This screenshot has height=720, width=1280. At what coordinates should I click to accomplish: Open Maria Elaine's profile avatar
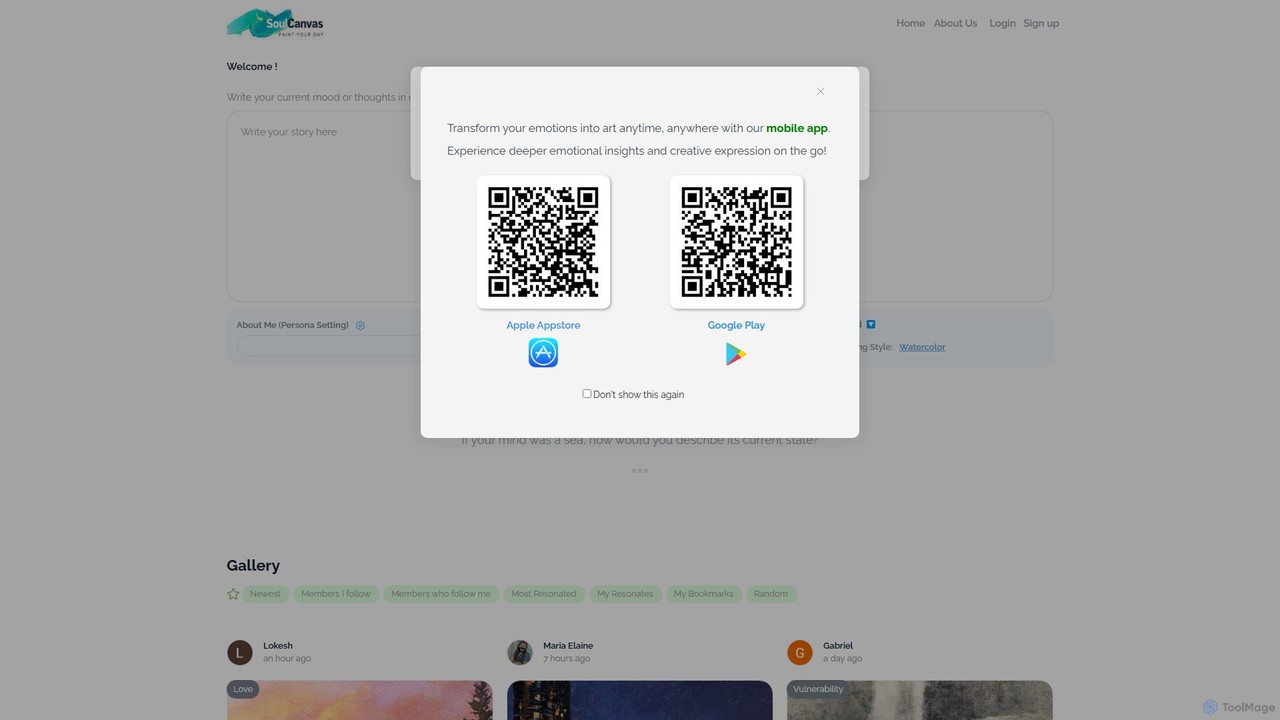tap(520, 653)
